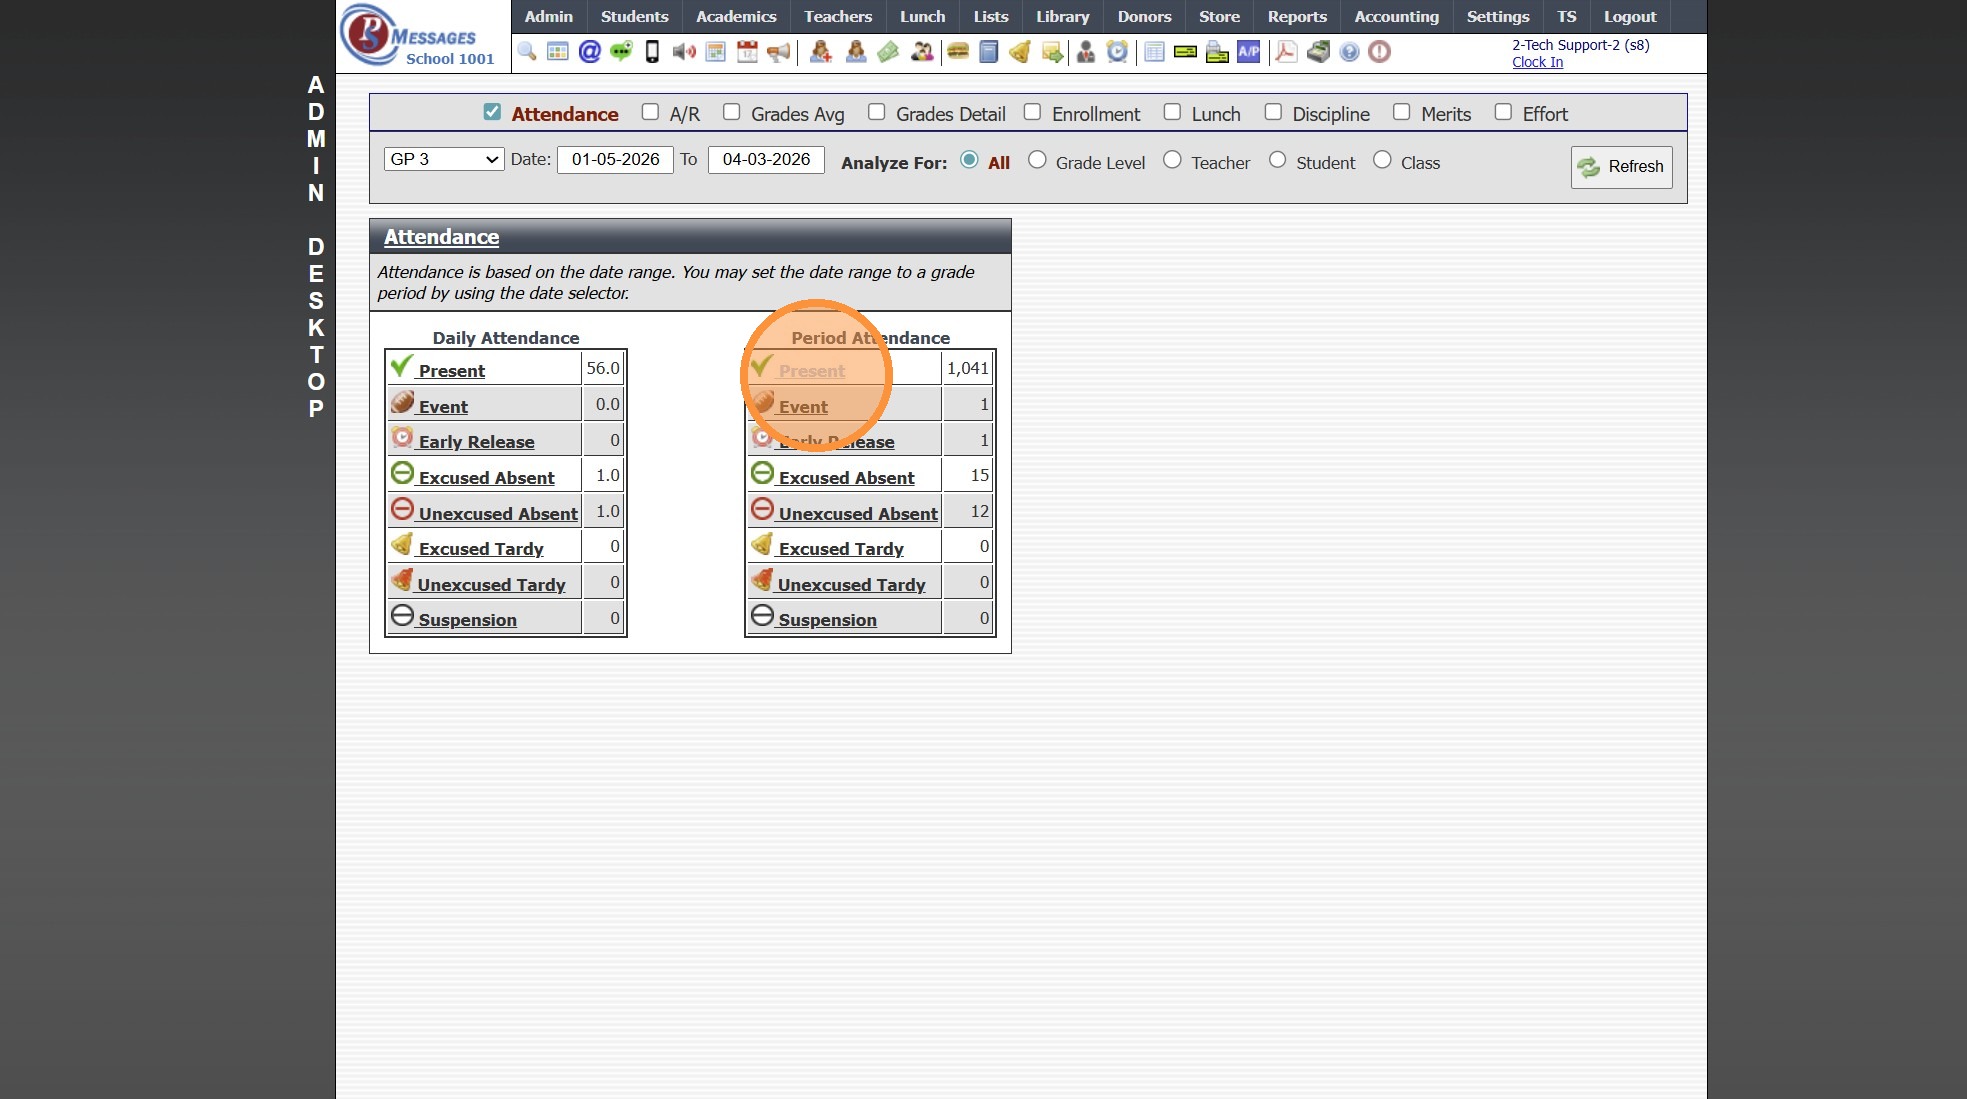Uncheck the Attendance checkbox
The width and height of the screenshot is (1967, 1099).
click(492, 112)
